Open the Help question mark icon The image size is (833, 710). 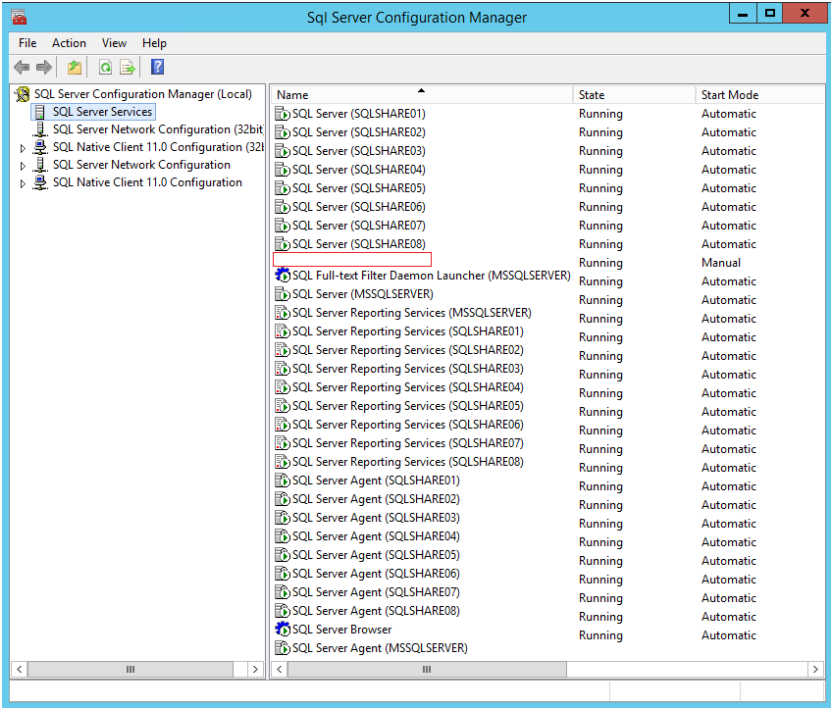[x=157, y=67]
